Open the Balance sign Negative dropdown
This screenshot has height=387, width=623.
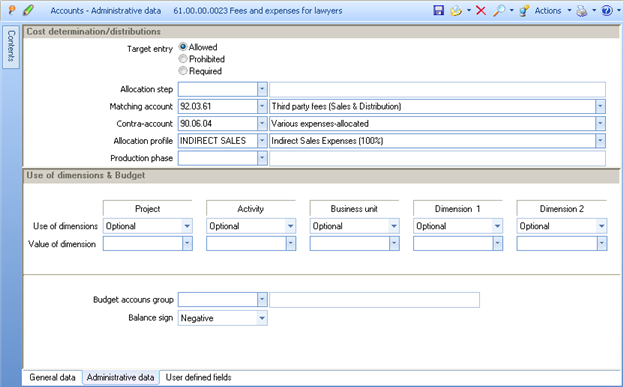click(262, 318)
